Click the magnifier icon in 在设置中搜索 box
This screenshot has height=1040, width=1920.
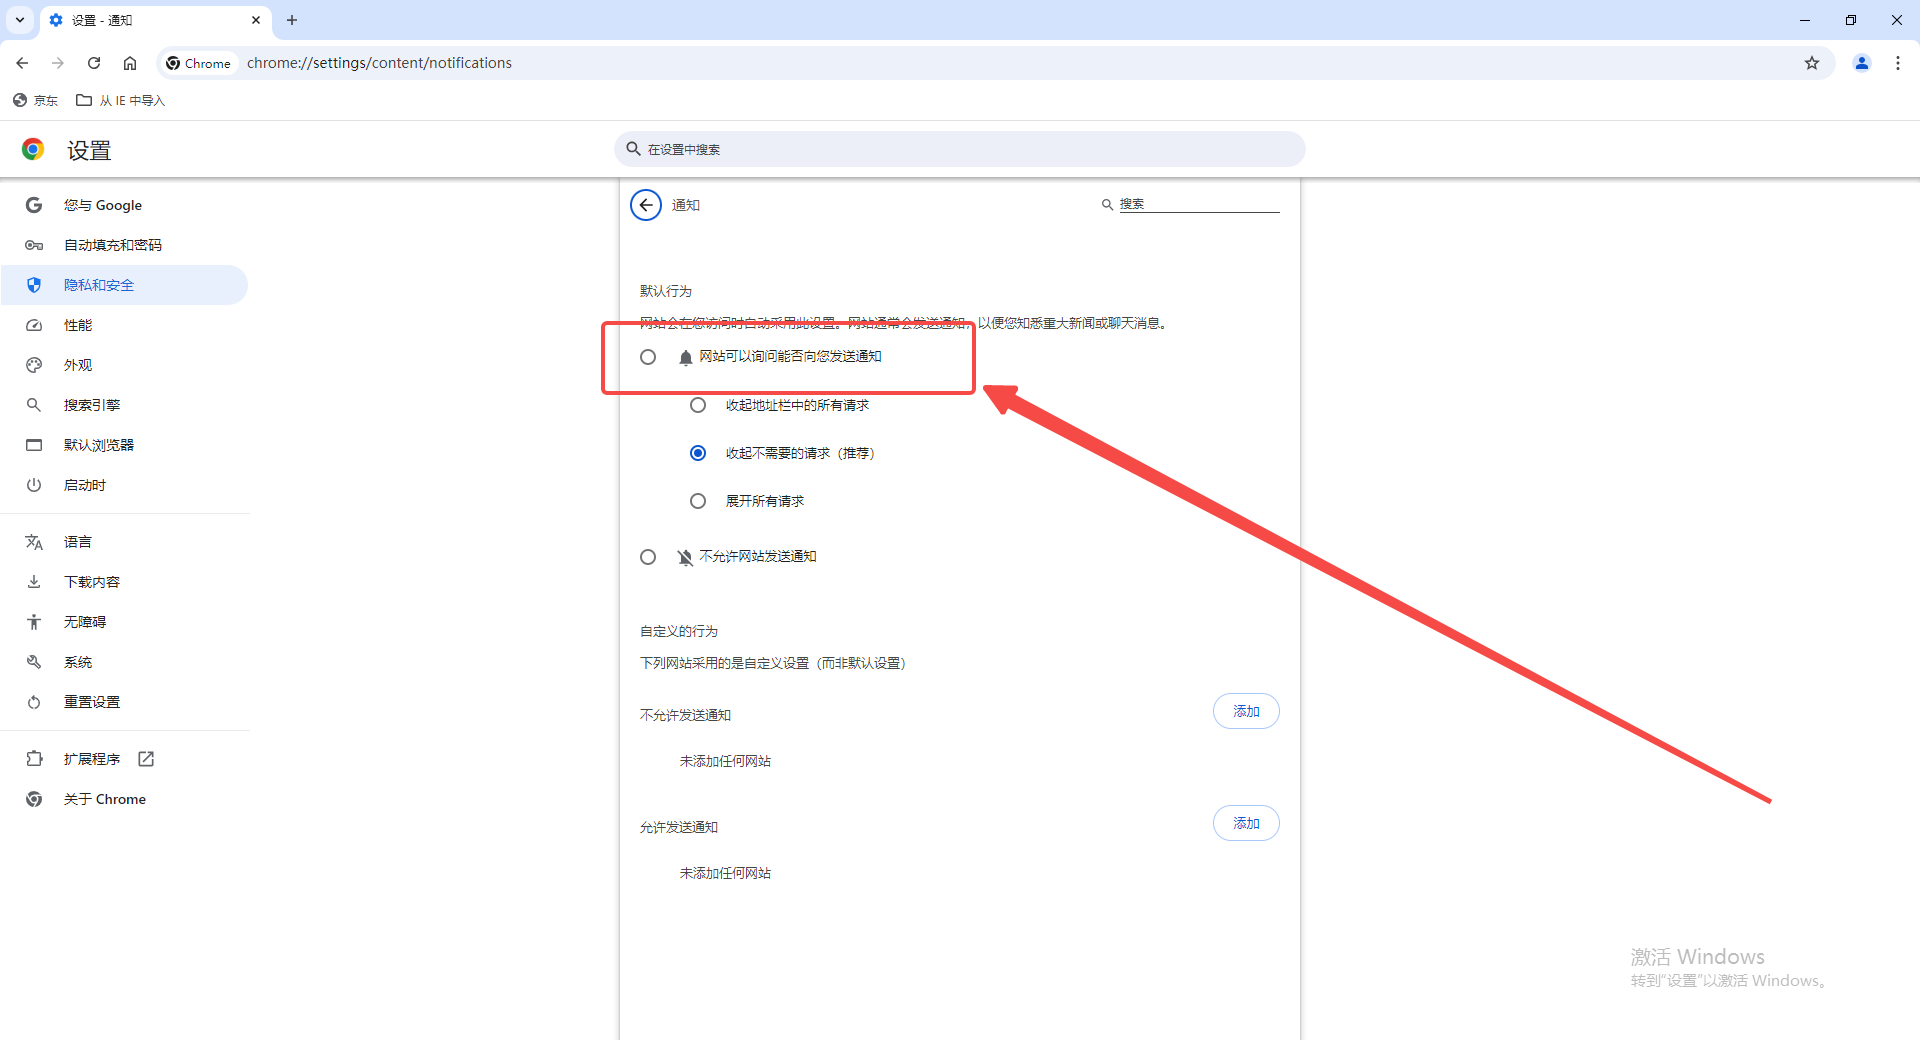coord(633,149)
